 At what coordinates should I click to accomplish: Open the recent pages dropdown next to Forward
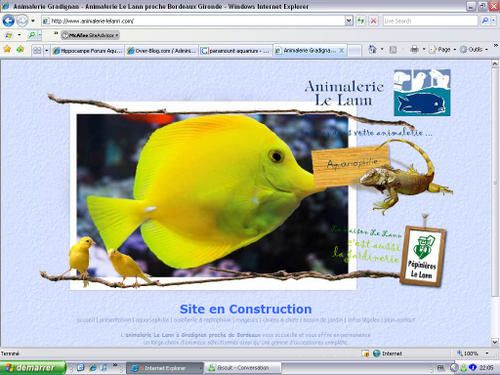[x=33, y=21]
